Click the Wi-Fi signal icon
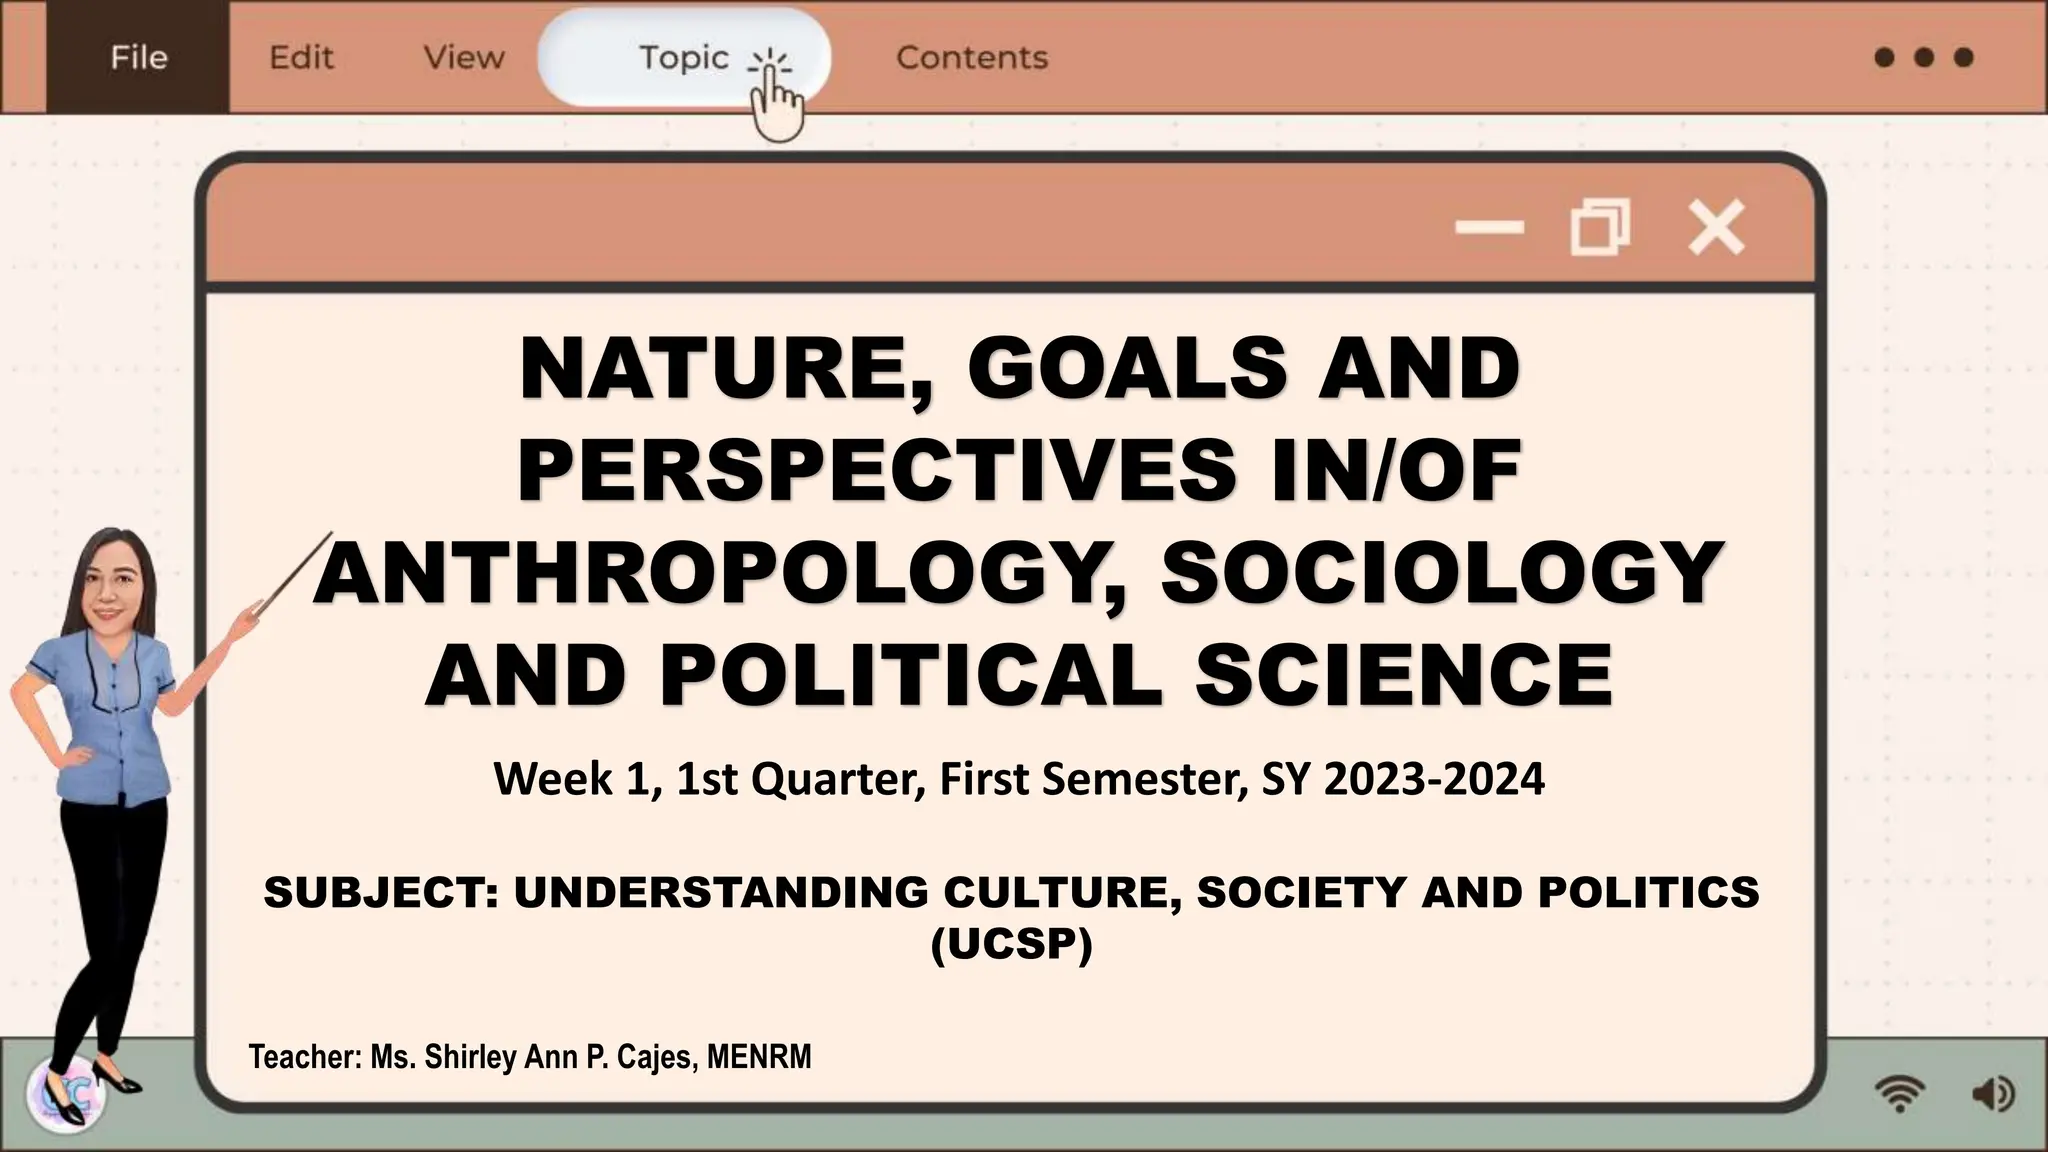This screenshot has width=2048, height=1152. pos(1900,1094)
